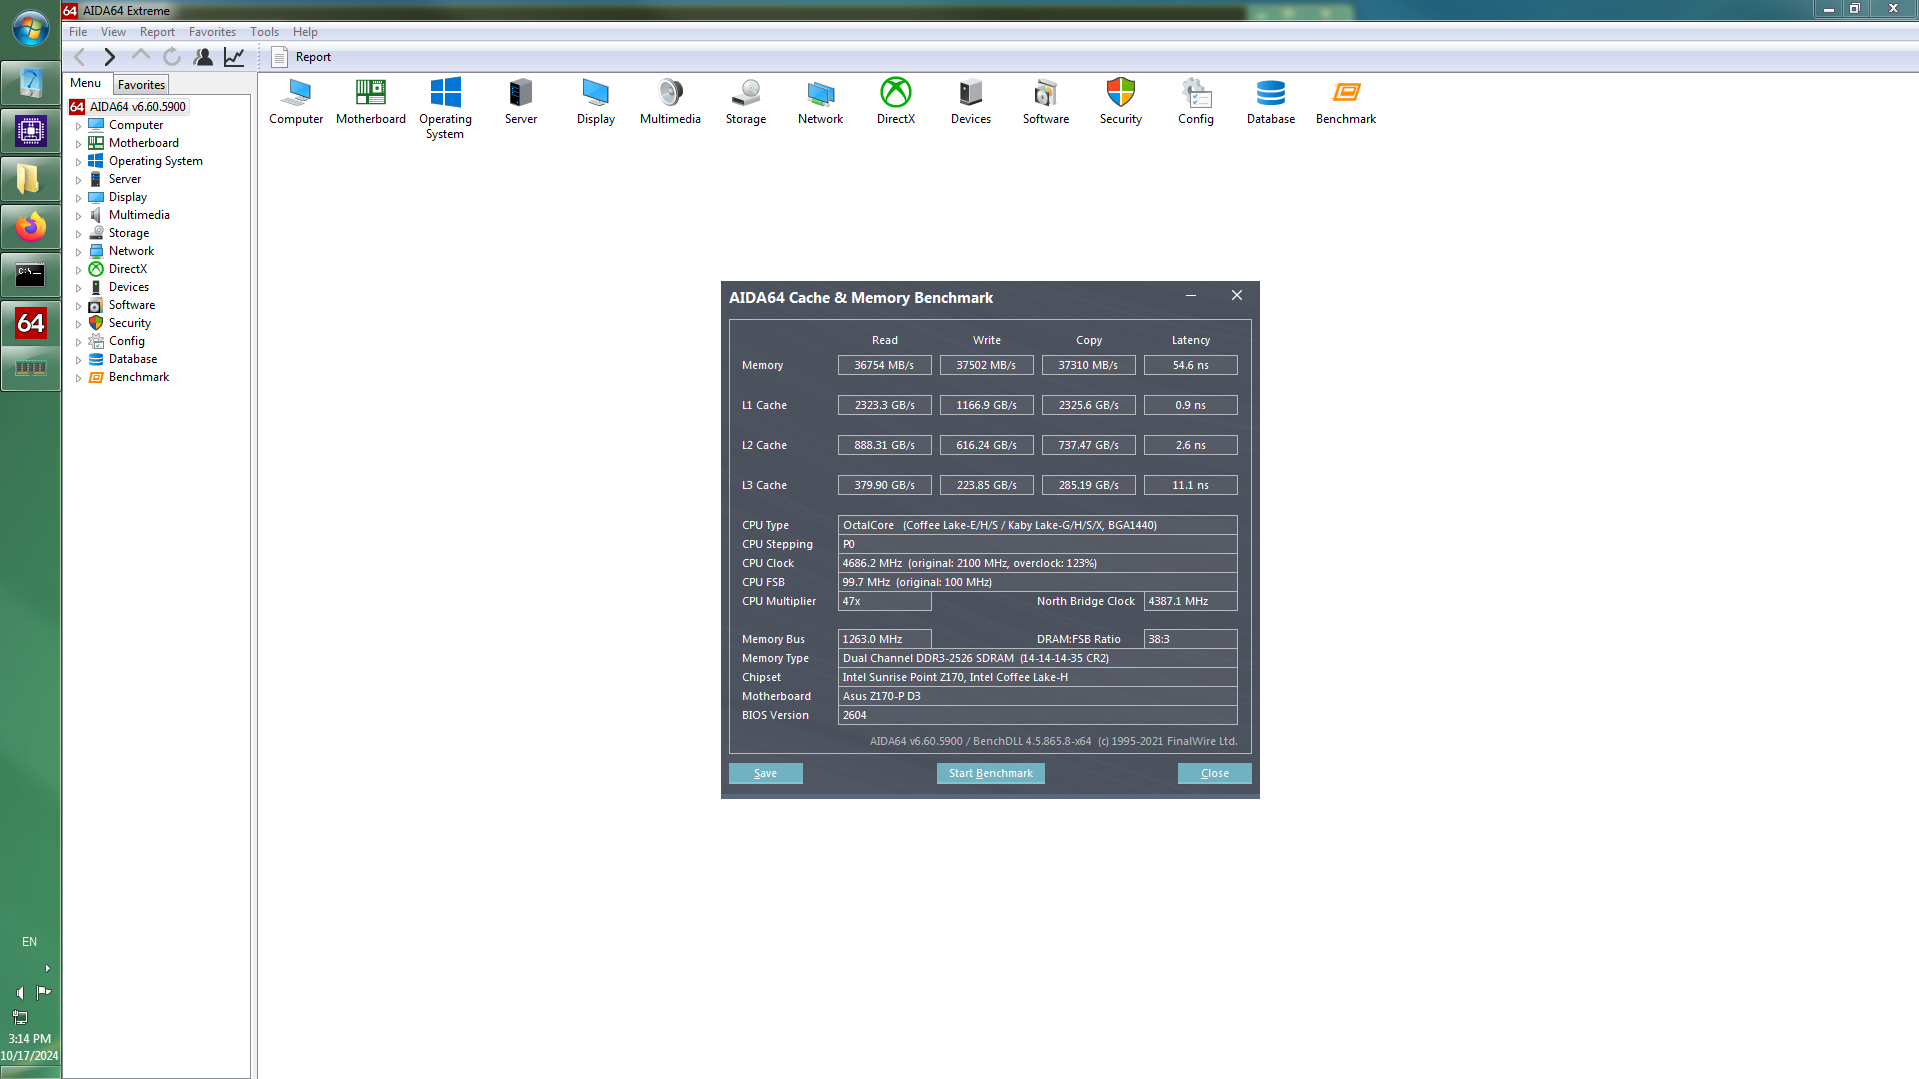Switch to the Menu tab
This screenshot has width=1919, height=1079.
(86, 84)
